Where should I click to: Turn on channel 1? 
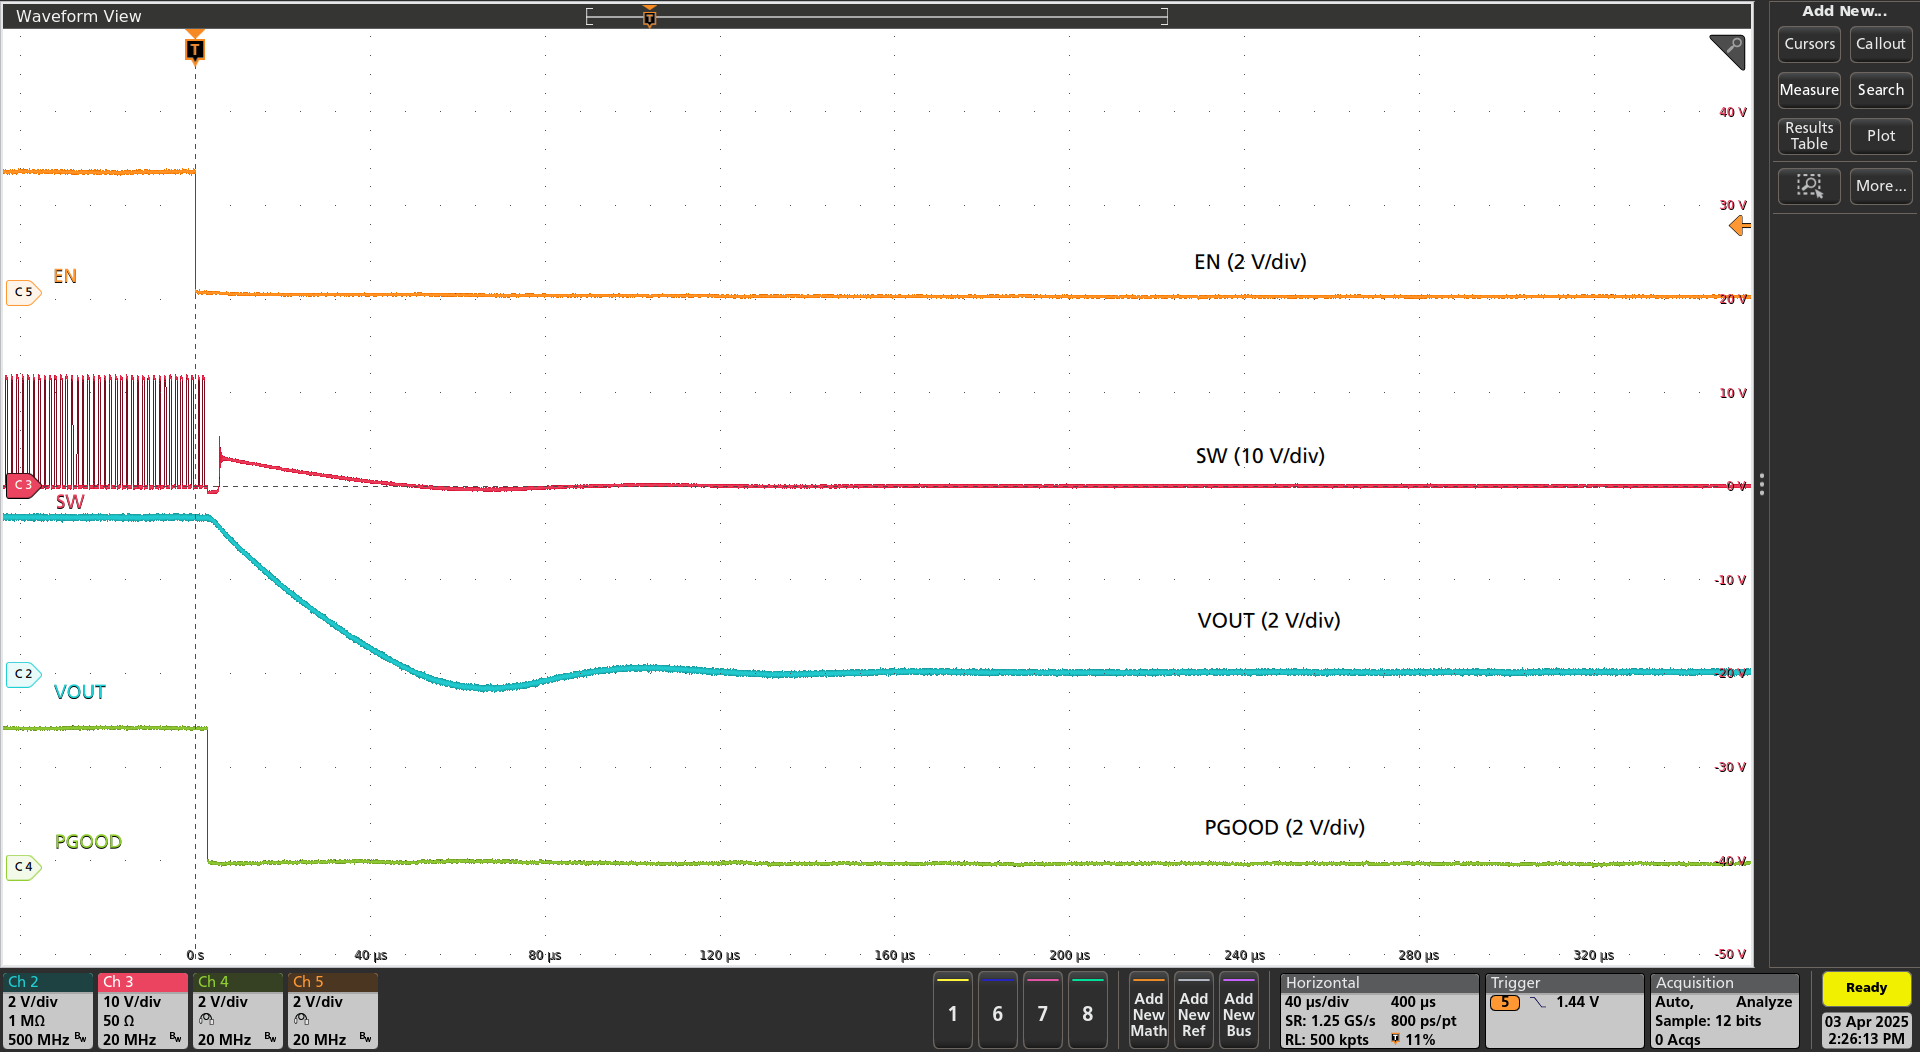[x=952, y=1012]
